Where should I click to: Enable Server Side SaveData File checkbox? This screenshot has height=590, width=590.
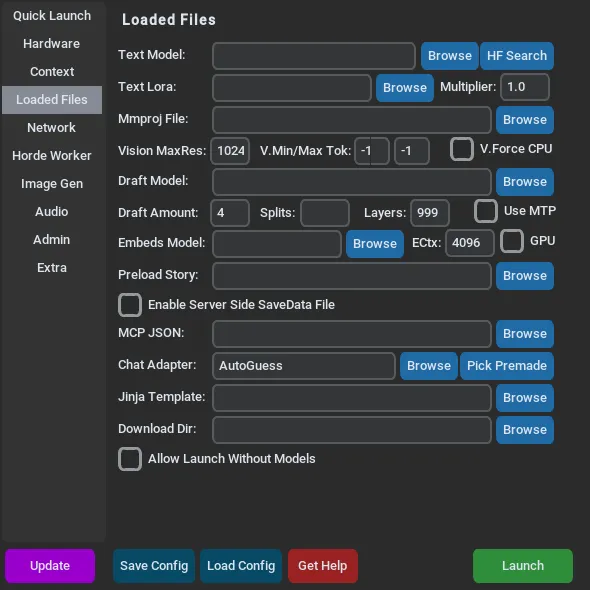[x=130, y=305]
